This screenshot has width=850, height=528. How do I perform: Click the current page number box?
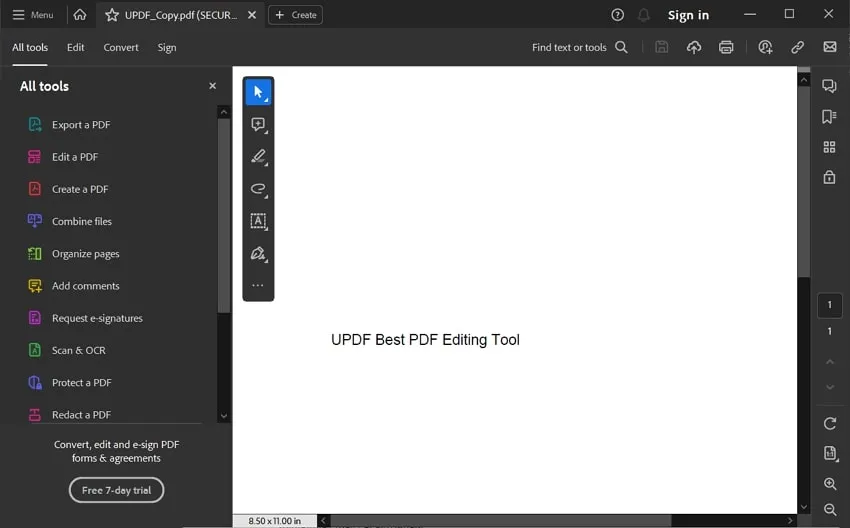pyautogui.click(x=829, y=305)
